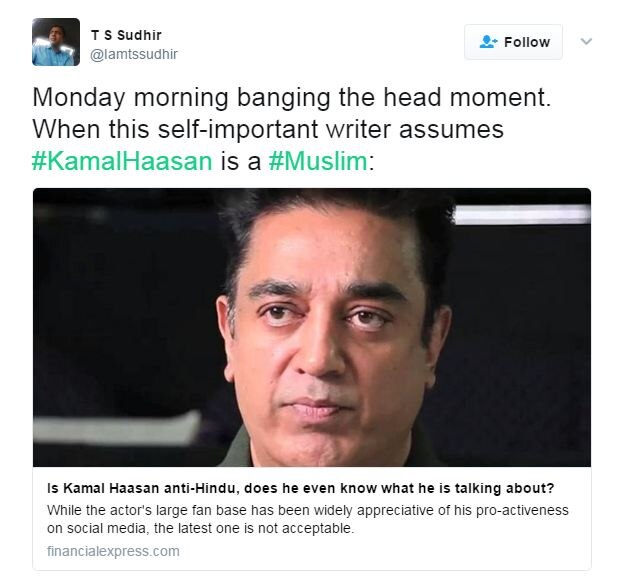Click the words 'is a' between hashtags

pos(241,161)
